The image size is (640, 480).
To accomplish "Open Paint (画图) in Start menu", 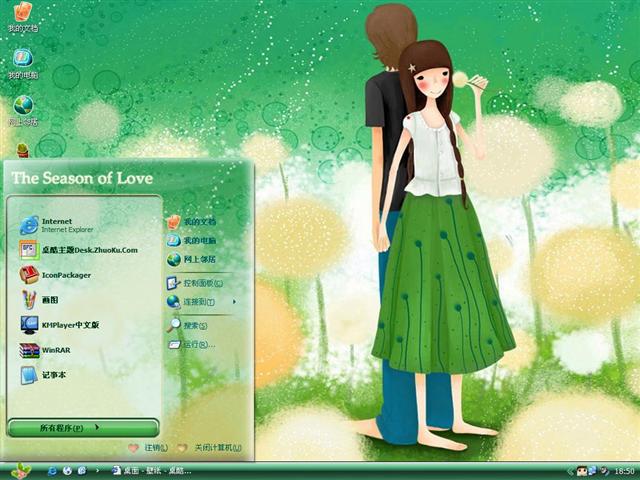I will [39, 300].
